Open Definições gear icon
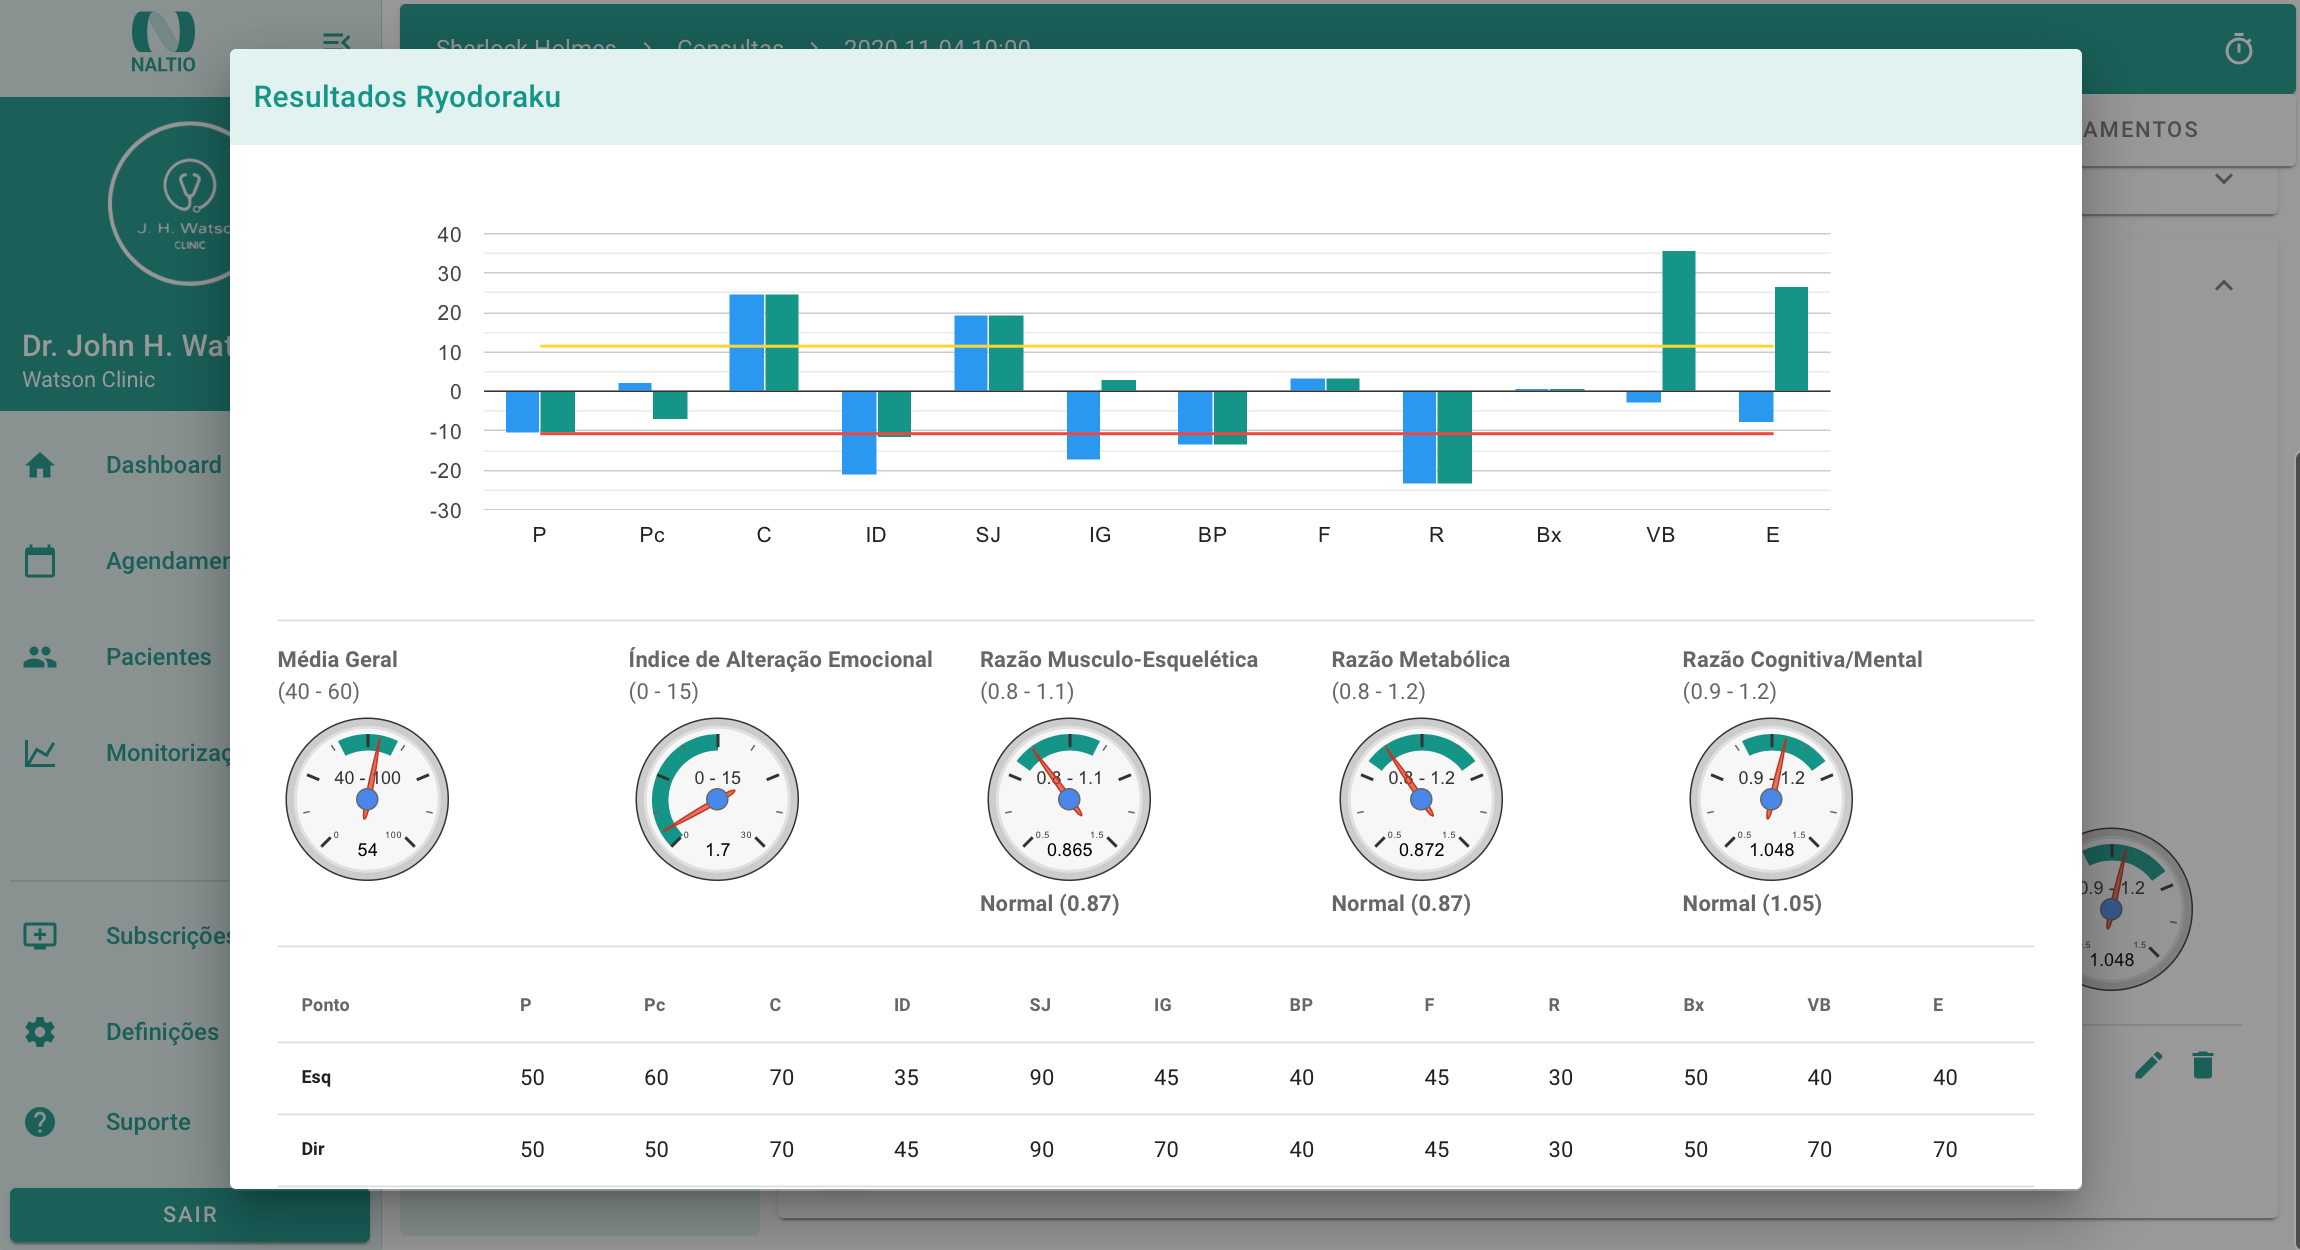2300x1250 pixels. point(40,1031)
